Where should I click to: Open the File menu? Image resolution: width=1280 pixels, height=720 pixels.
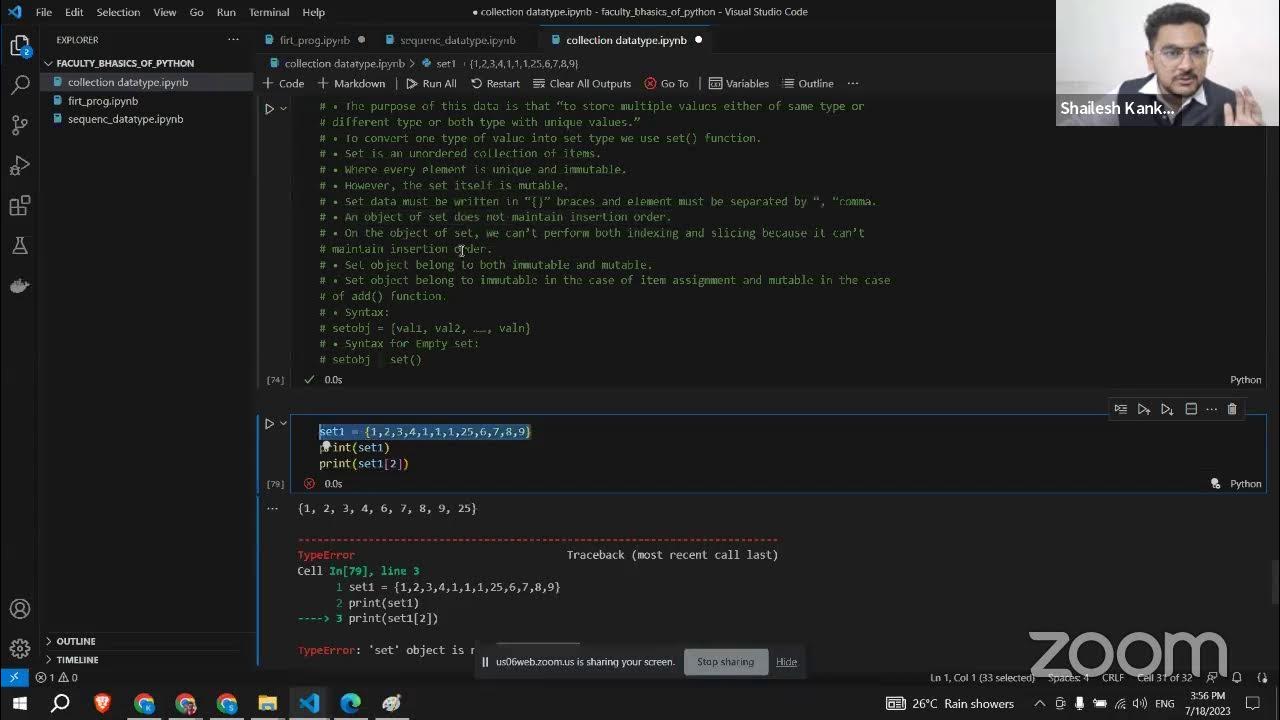pos(44,12)
